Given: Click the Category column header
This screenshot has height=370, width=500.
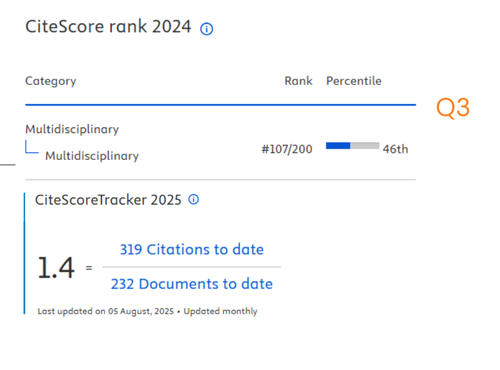Looking at the screenshot, I should pos(51,81).
